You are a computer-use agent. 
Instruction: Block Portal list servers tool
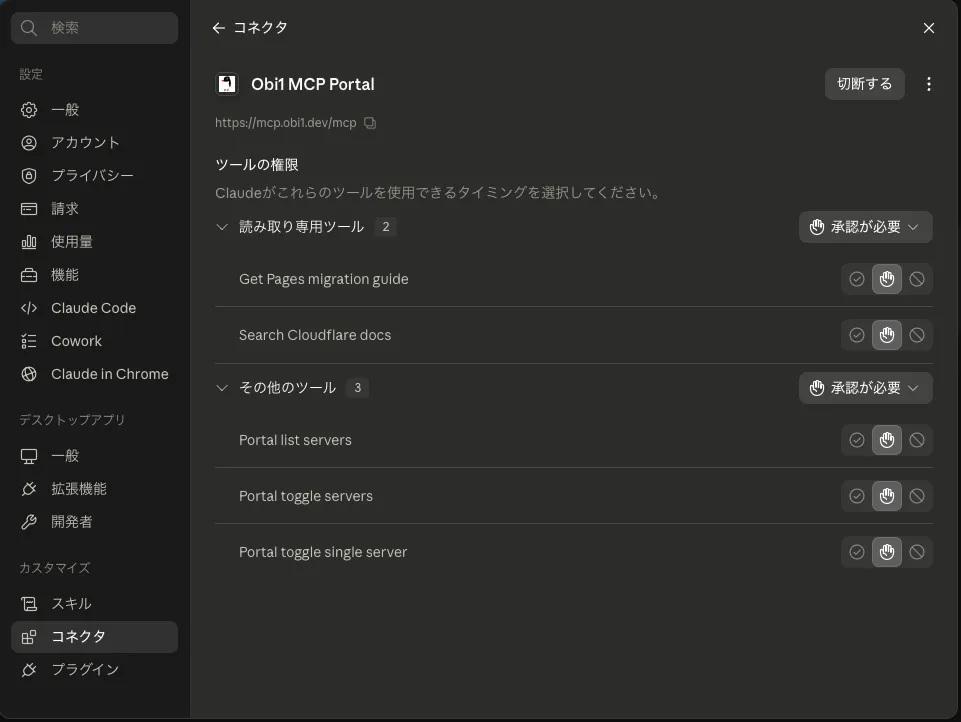pyautogui.click(x=917, y=440)
